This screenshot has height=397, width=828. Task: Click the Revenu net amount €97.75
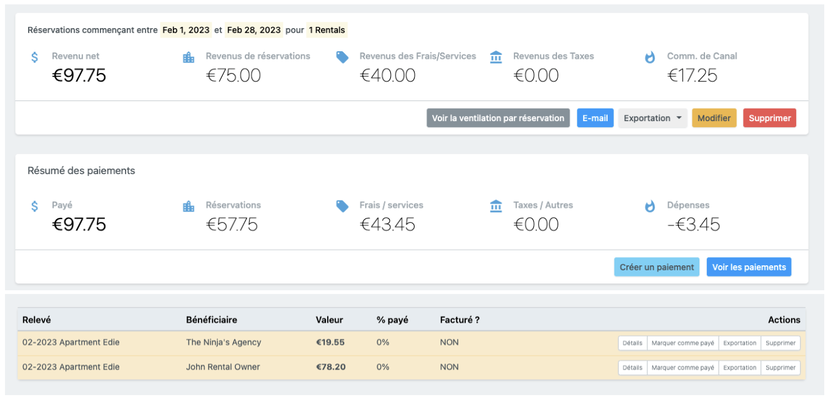(x=79, y=76)
